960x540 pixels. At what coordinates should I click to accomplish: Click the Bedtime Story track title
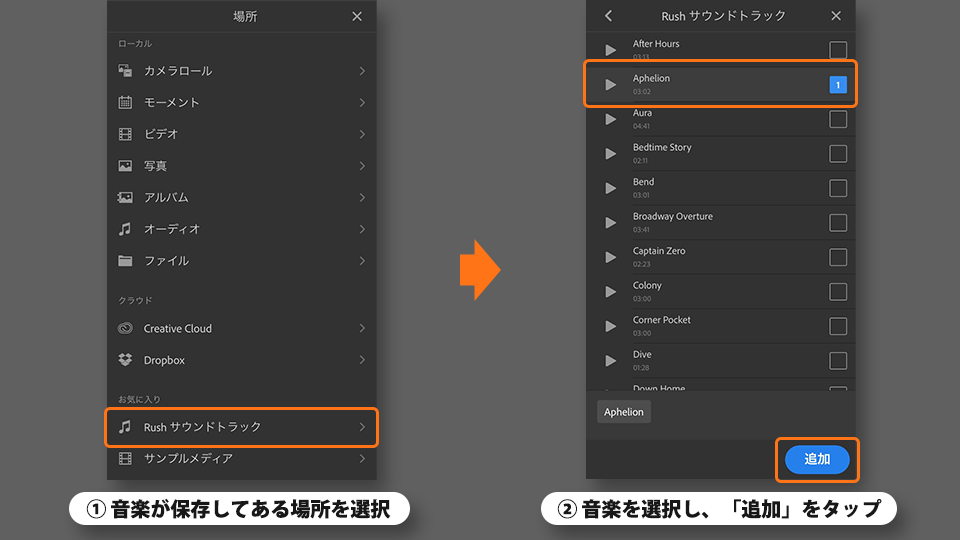662,148
